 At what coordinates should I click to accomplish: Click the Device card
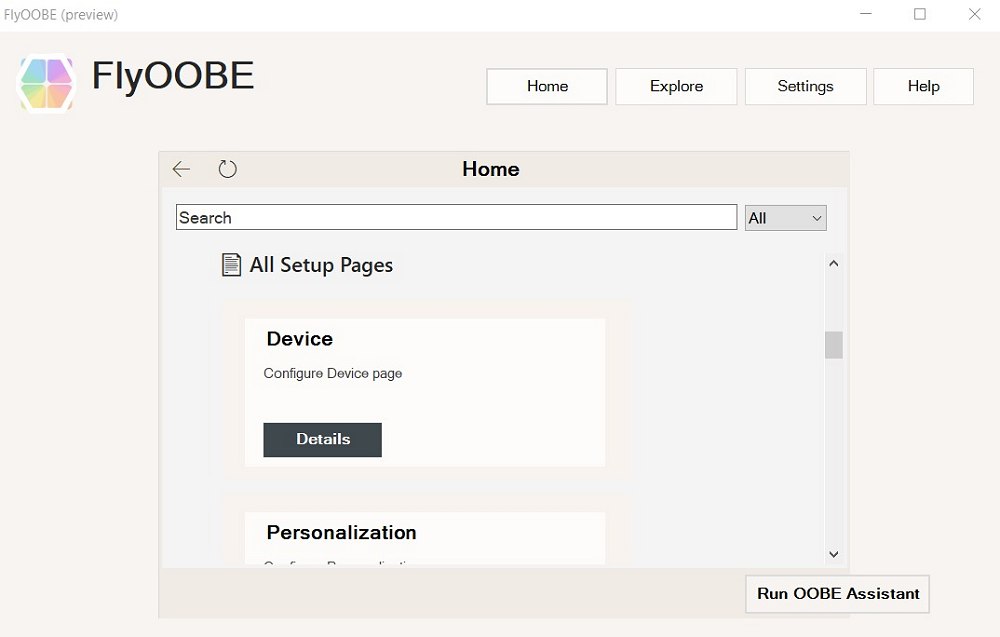[424, 391]
